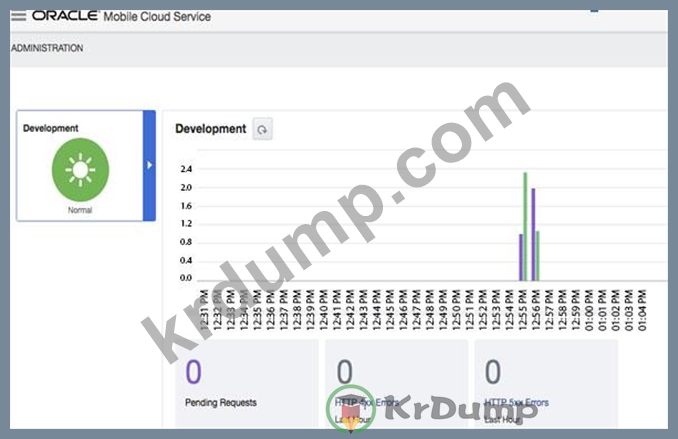Open the HTTP 4xx Errors link
678x439 pixels.
tap(367, 403)
